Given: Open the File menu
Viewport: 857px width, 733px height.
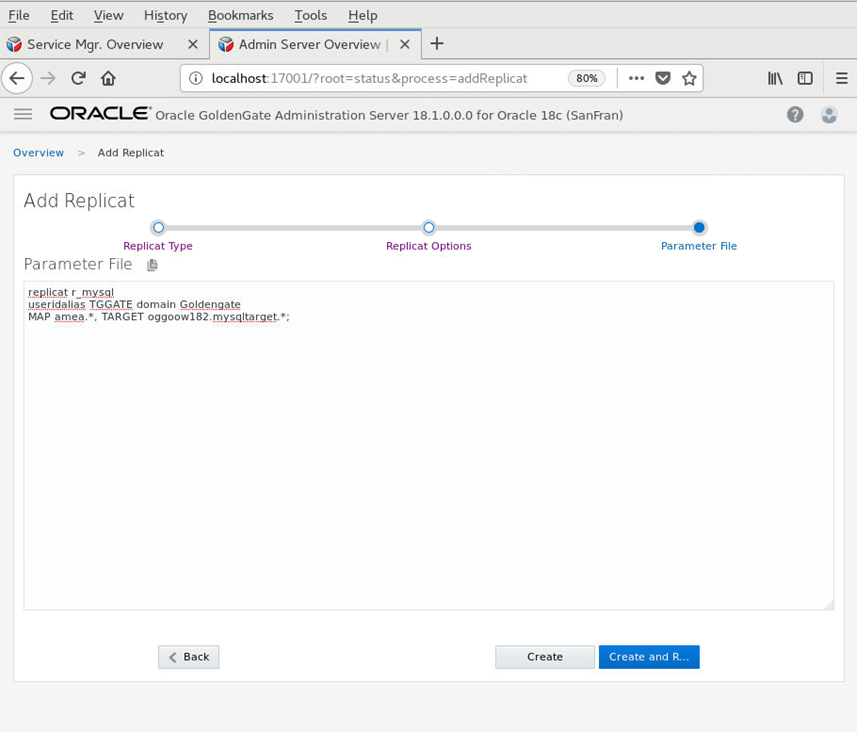Looking at the screenshot, I should (x=19, y=15).
